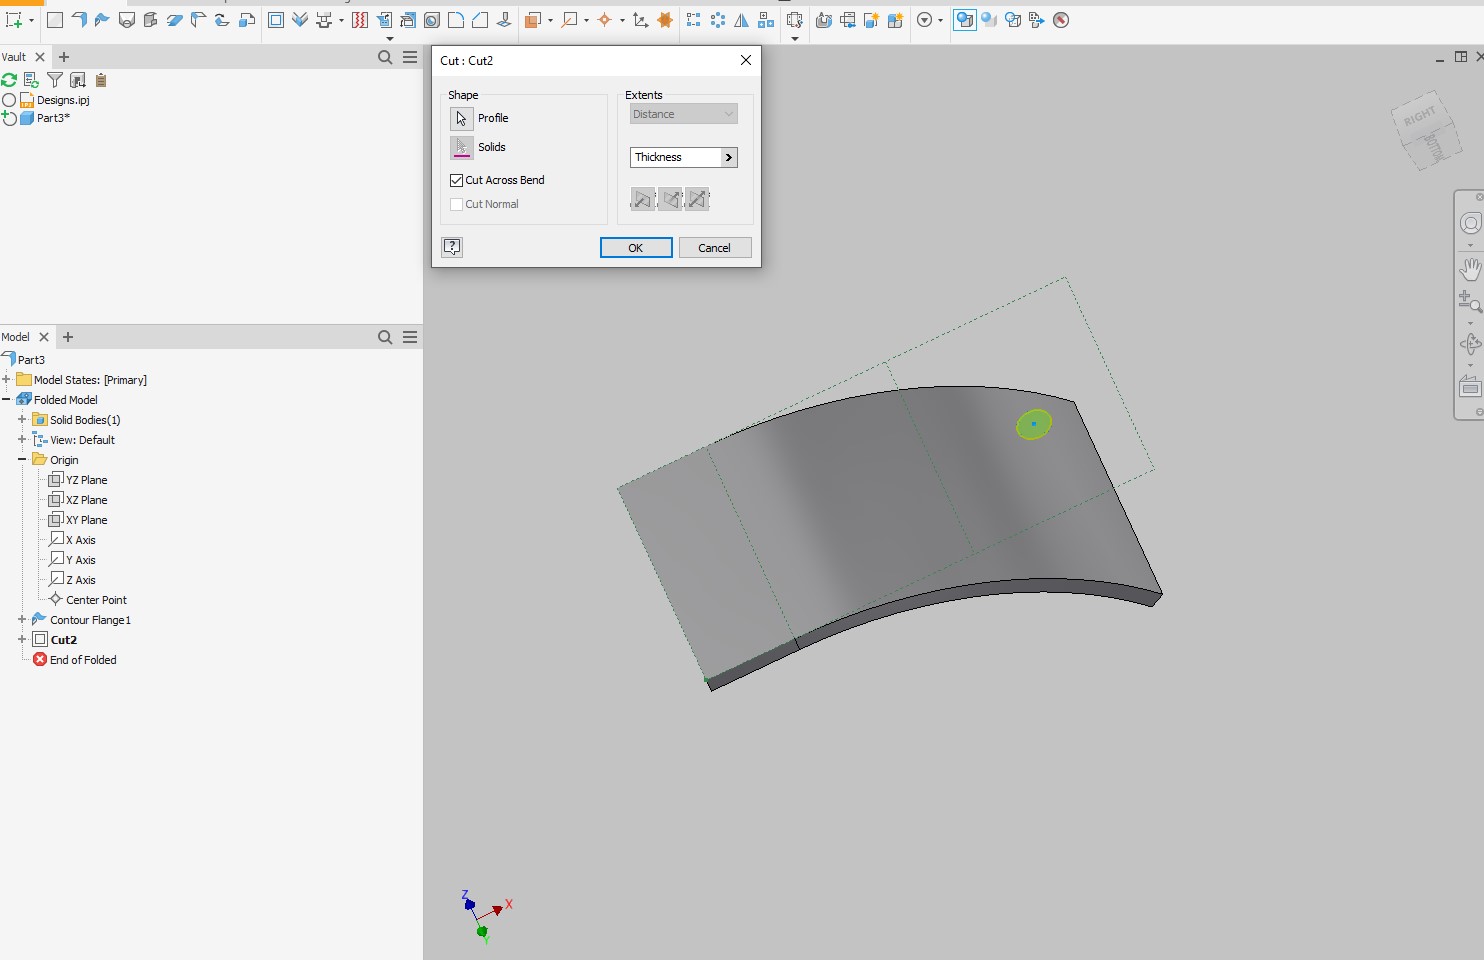Open the Vault panel hamburger menu
The width and height of the screenshot is (1484, 960).
pos(410,57)
